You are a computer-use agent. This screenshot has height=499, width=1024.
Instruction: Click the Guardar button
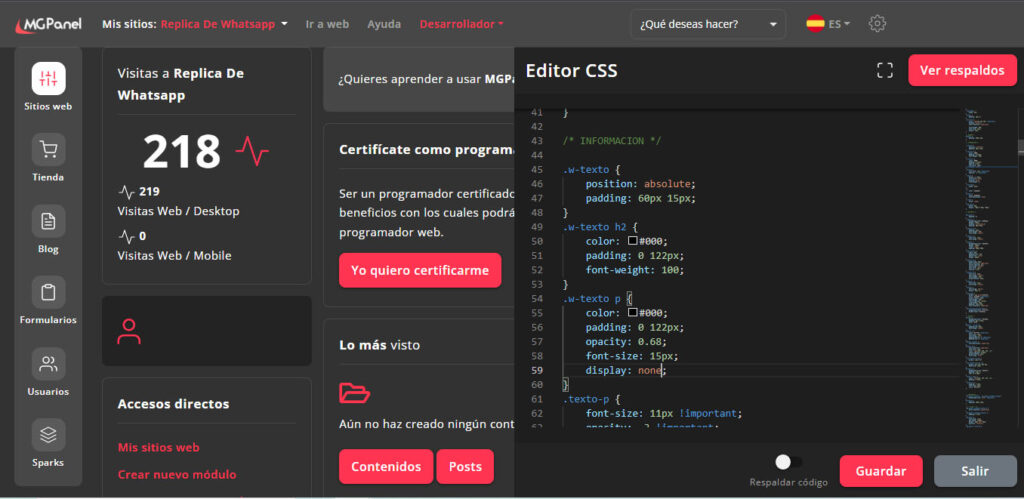[880, 471]
